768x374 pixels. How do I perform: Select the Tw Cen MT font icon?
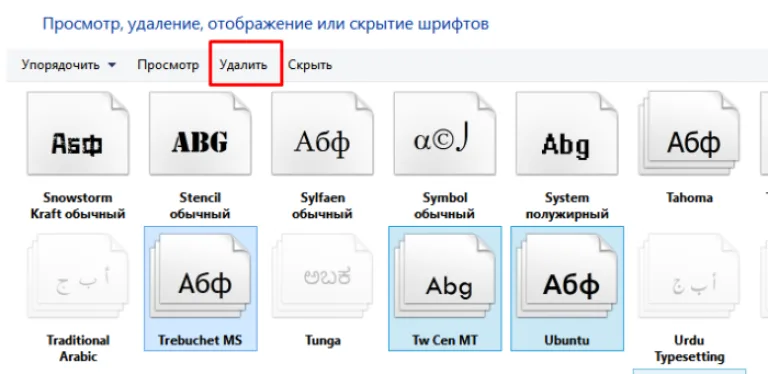coord(445,276)
